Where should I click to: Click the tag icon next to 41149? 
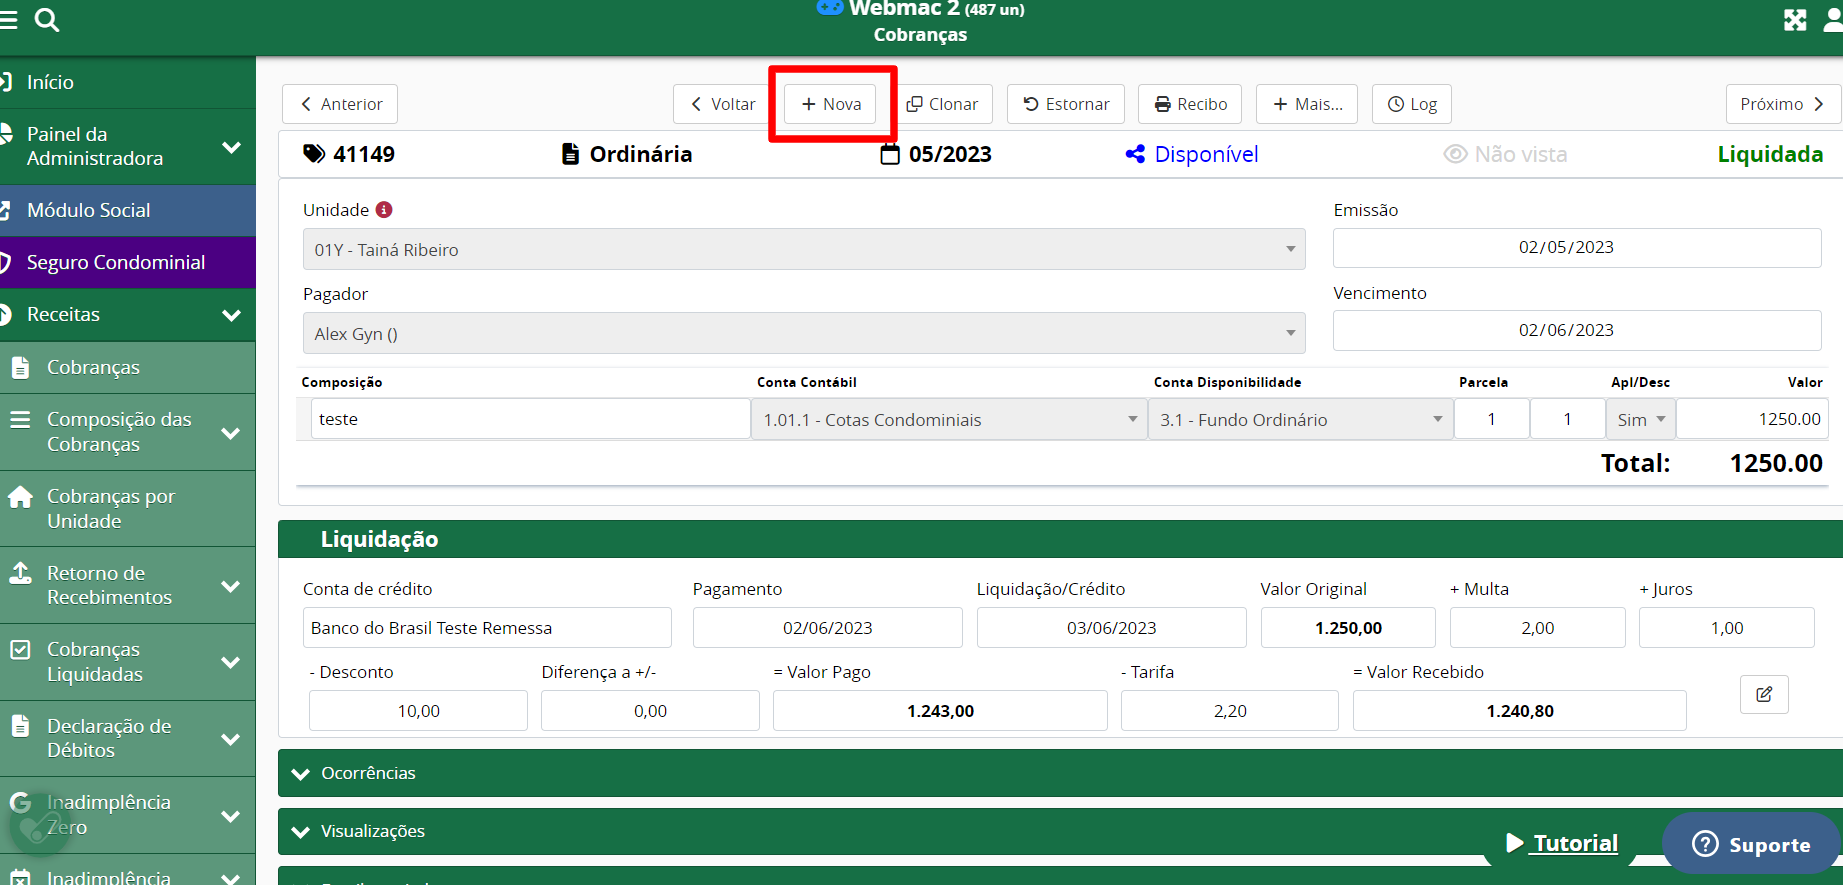coord(314,154)
